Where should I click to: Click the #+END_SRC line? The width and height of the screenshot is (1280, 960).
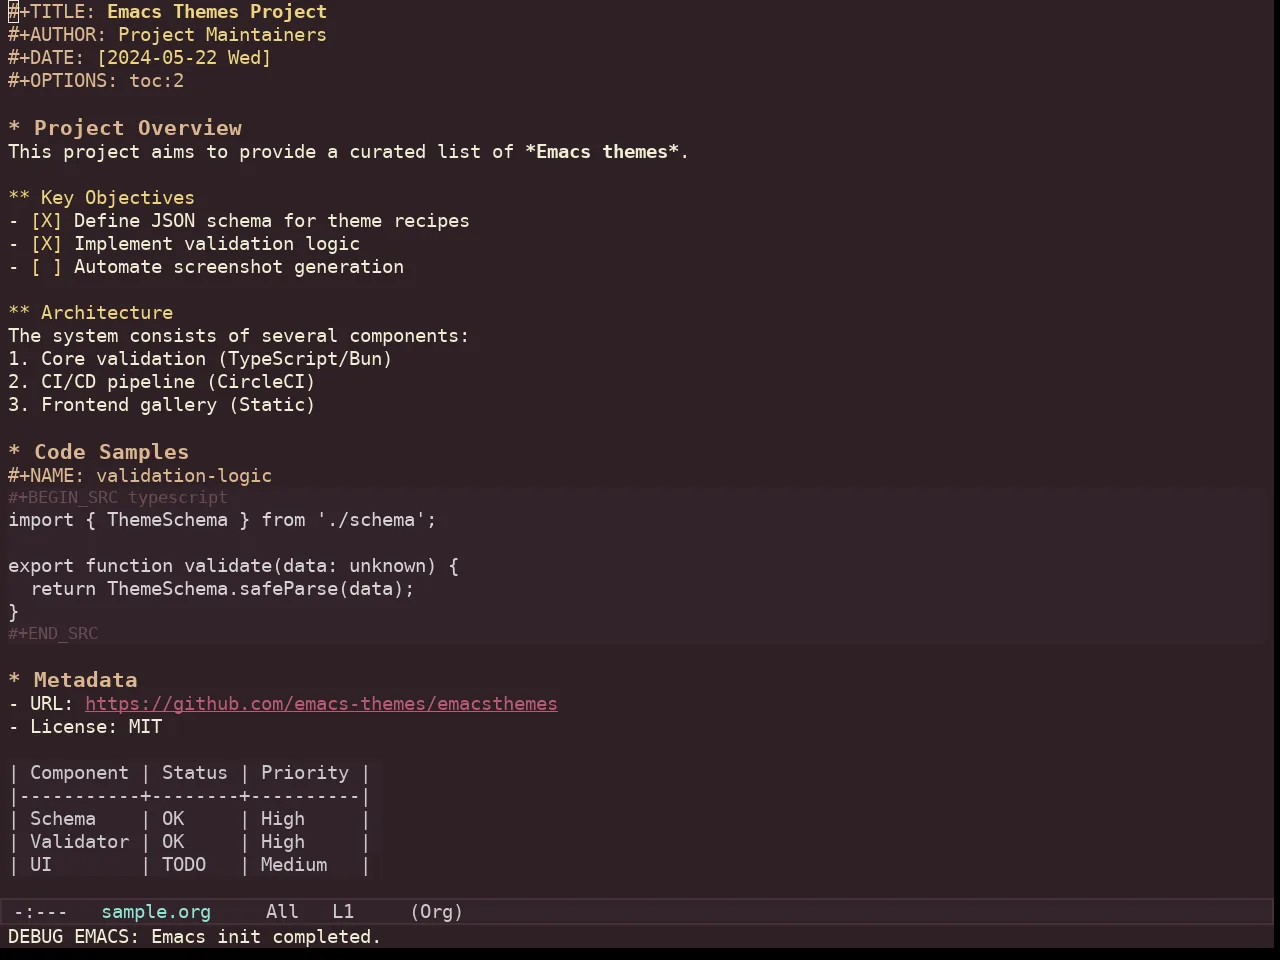(53, 634)
